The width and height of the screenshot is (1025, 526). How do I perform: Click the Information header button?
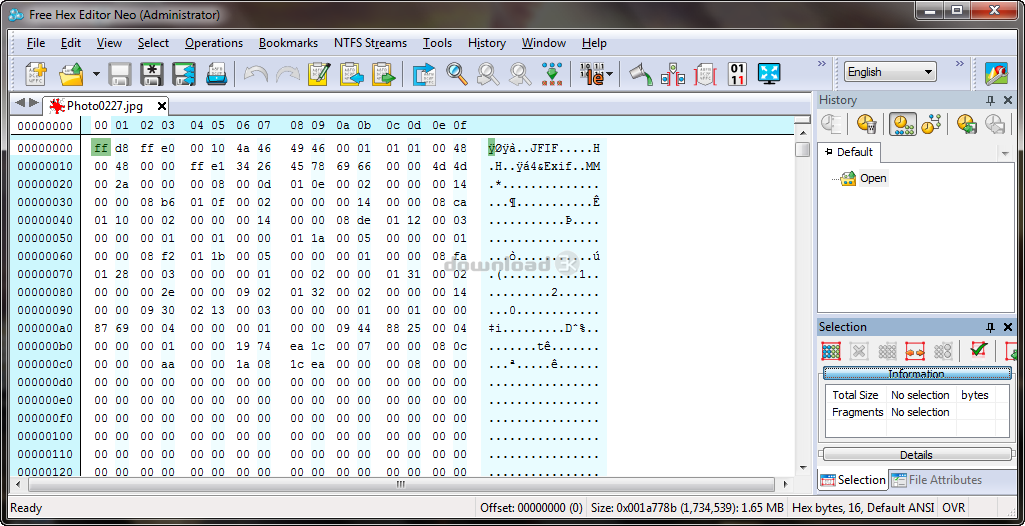(916, 374)
